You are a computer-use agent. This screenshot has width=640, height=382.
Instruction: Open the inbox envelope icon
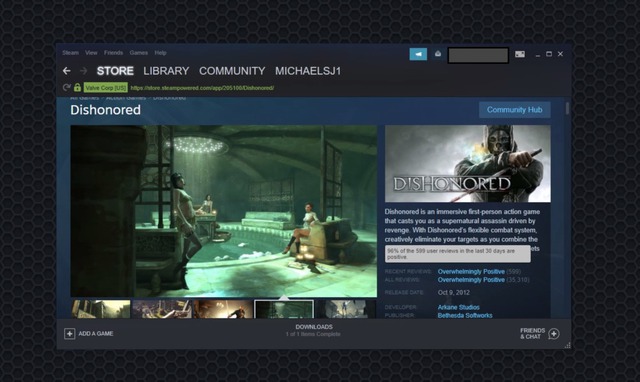coord(438,54)
